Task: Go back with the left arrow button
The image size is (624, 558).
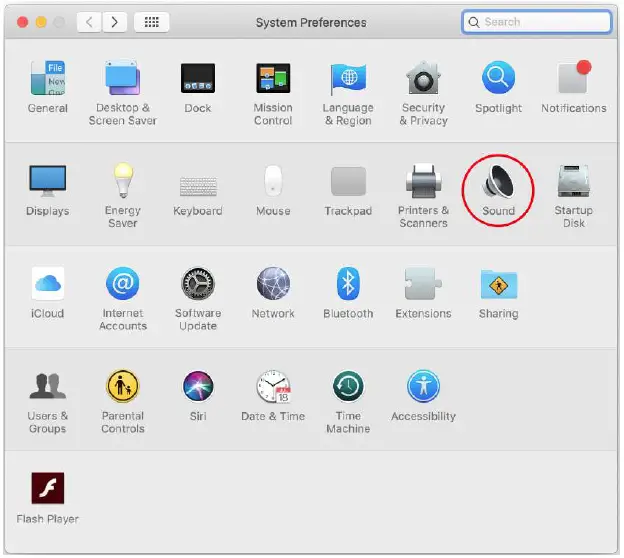Action: pyautogui.click(x=89, y=22)
